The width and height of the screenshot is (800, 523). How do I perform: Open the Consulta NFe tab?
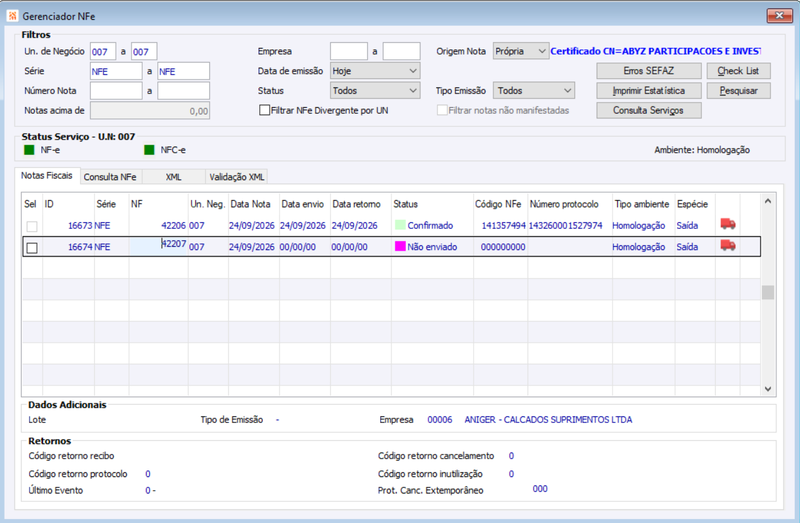[110, 177]
